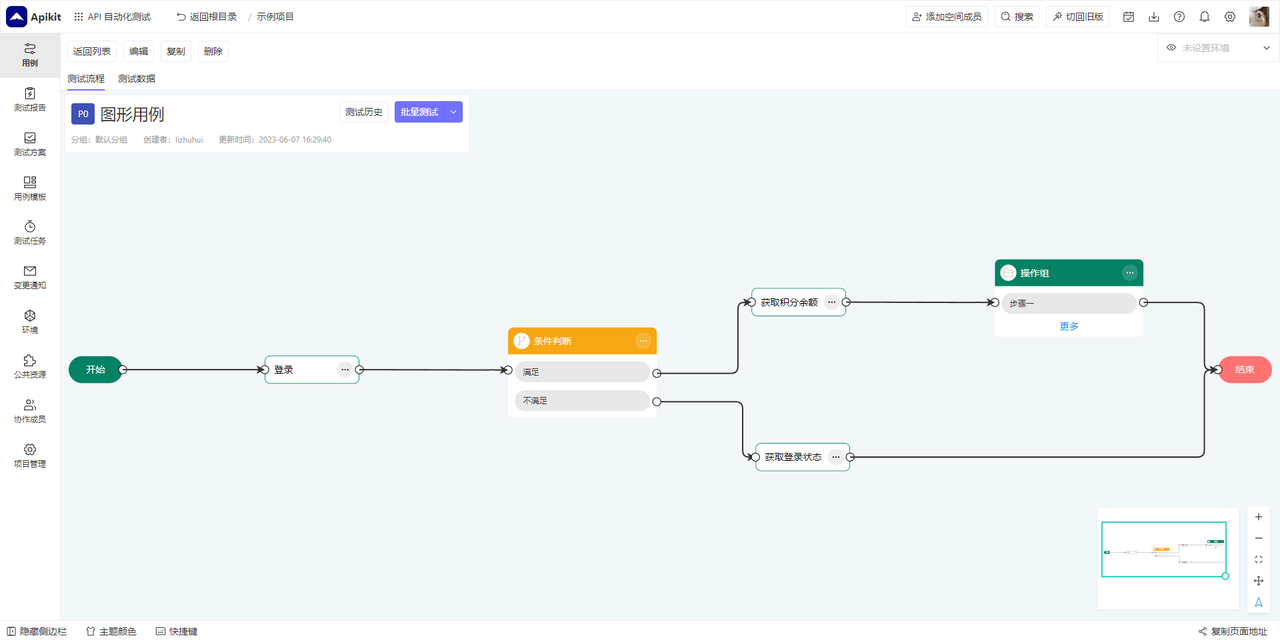Click the minimap canvas thumbnail
This screenshot has width=1280, height=640.
[x=1163, y=549]
